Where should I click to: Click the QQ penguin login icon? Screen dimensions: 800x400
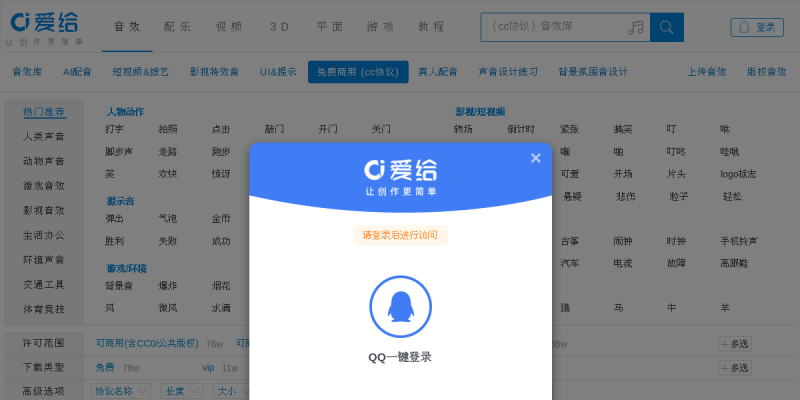coord(401,307)
